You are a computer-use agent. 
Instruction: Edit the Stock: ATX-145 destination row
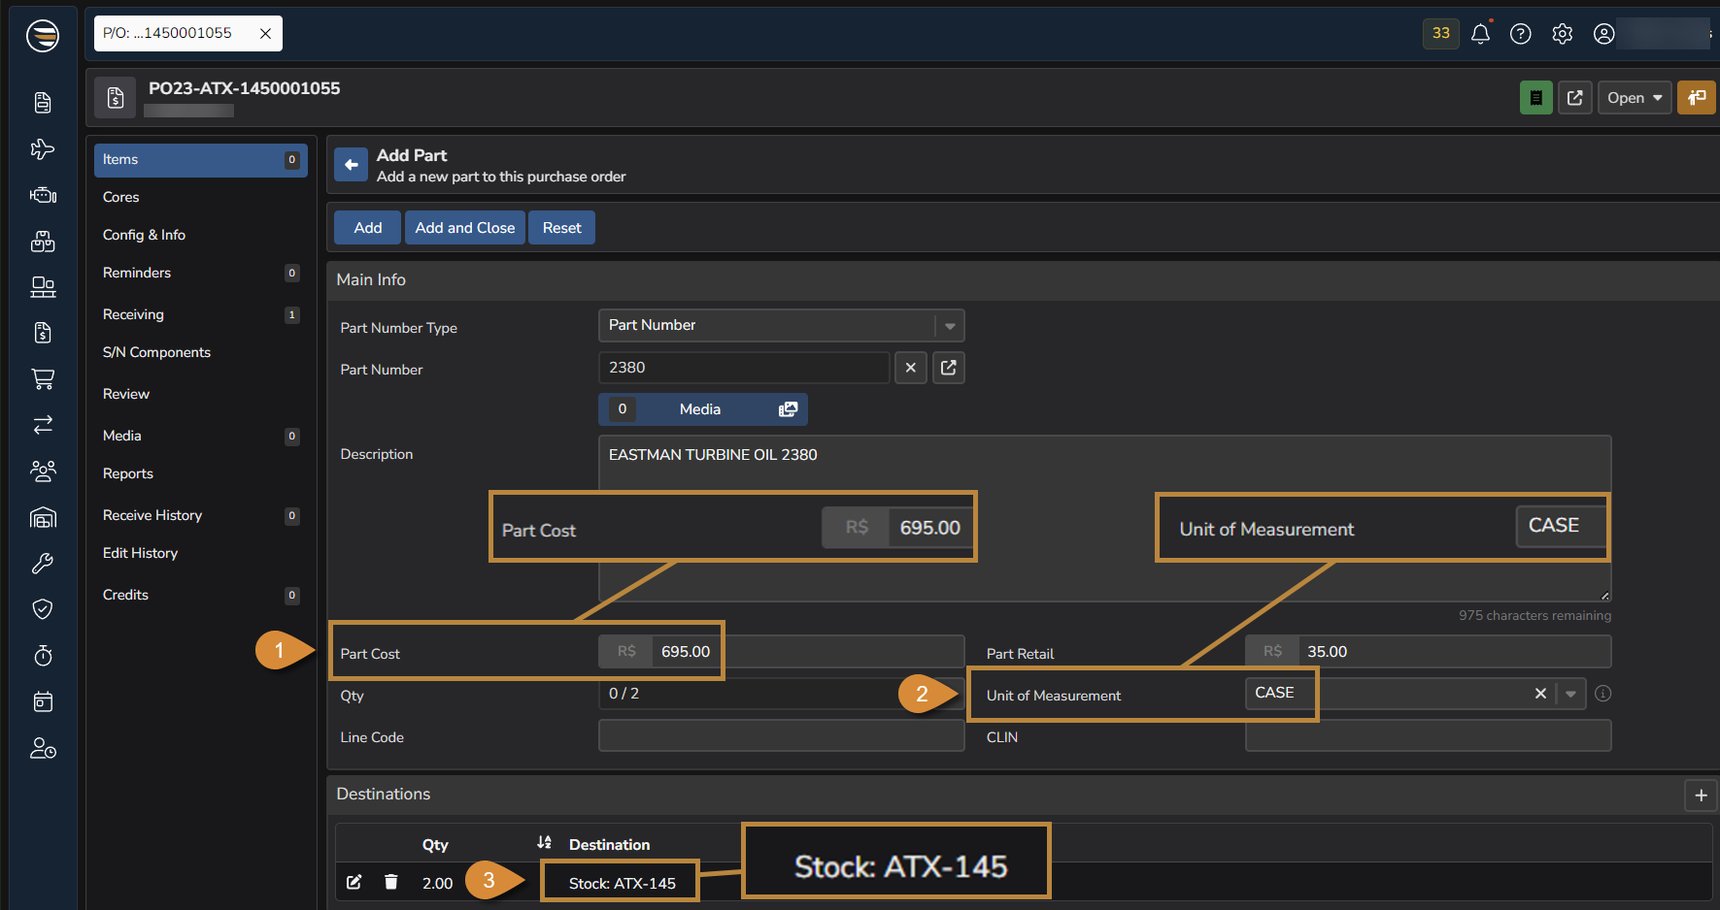tap(354, 882)
